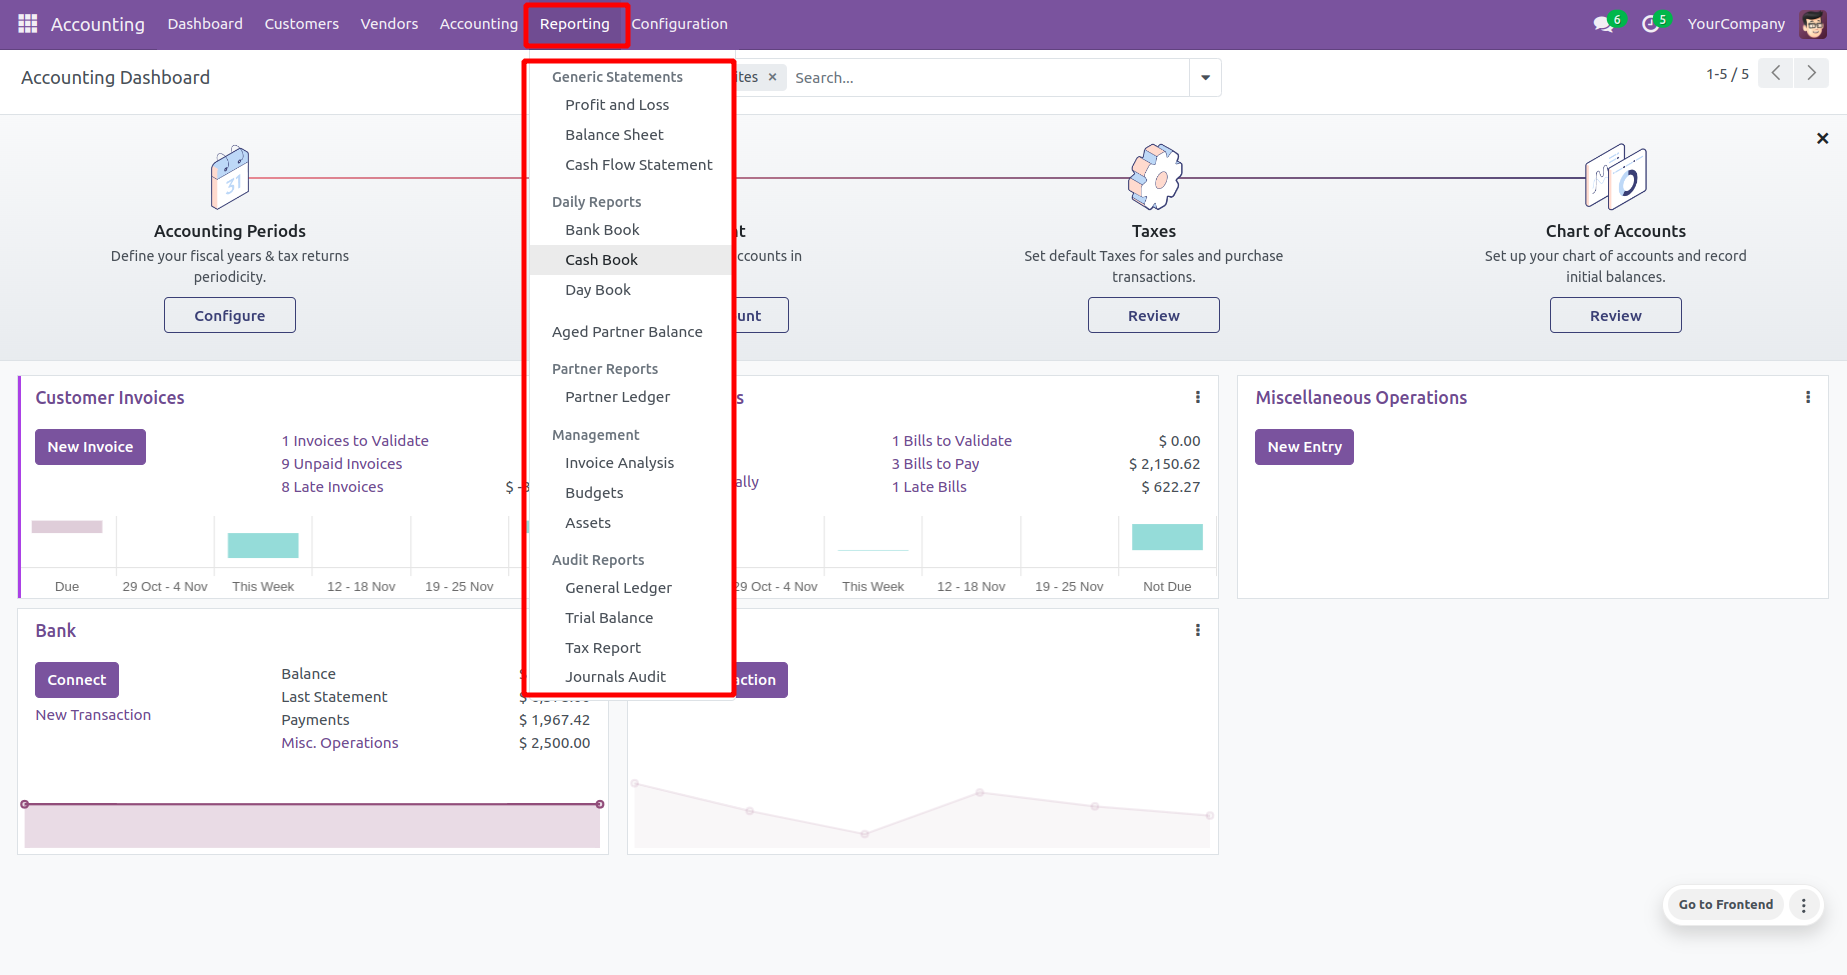The height and width of the screenshot is (975, 1847).
Task: Open the Go to Frontend options menu
Action: (1804, 905)
